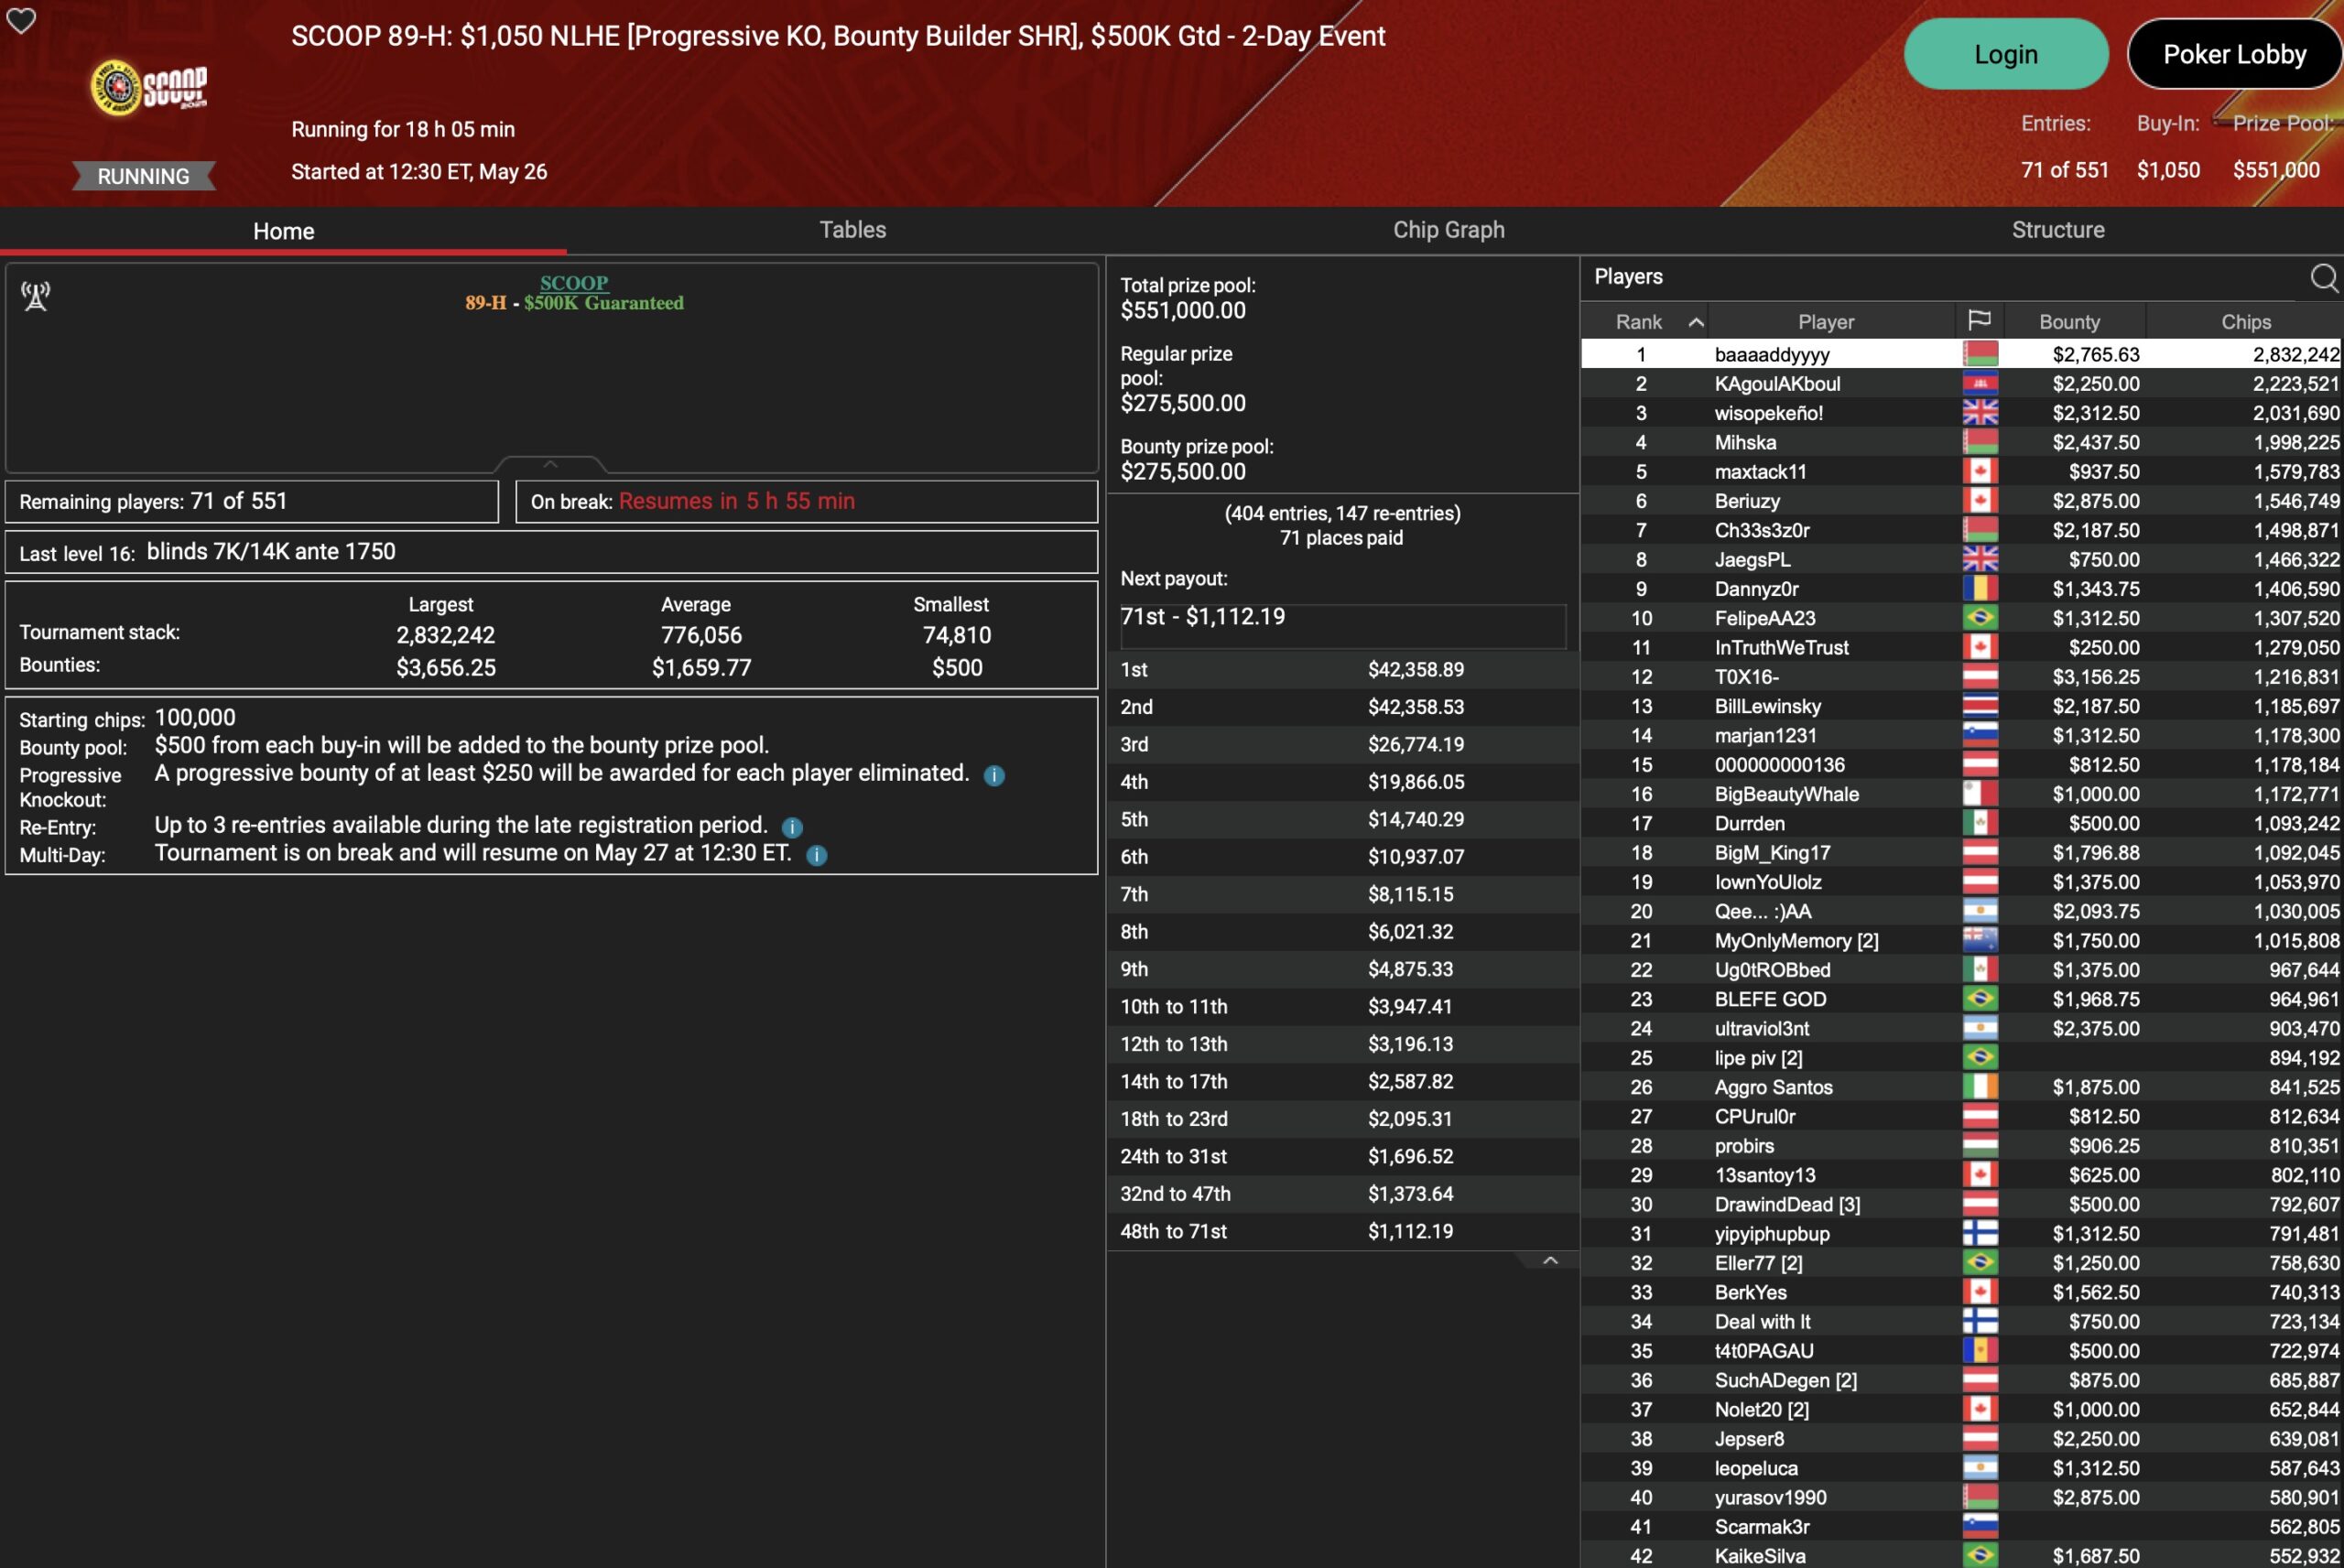Click Aggro Santos's Ireland flag
This screenshot has height=1568, width=2344.
[1980, 1087]
